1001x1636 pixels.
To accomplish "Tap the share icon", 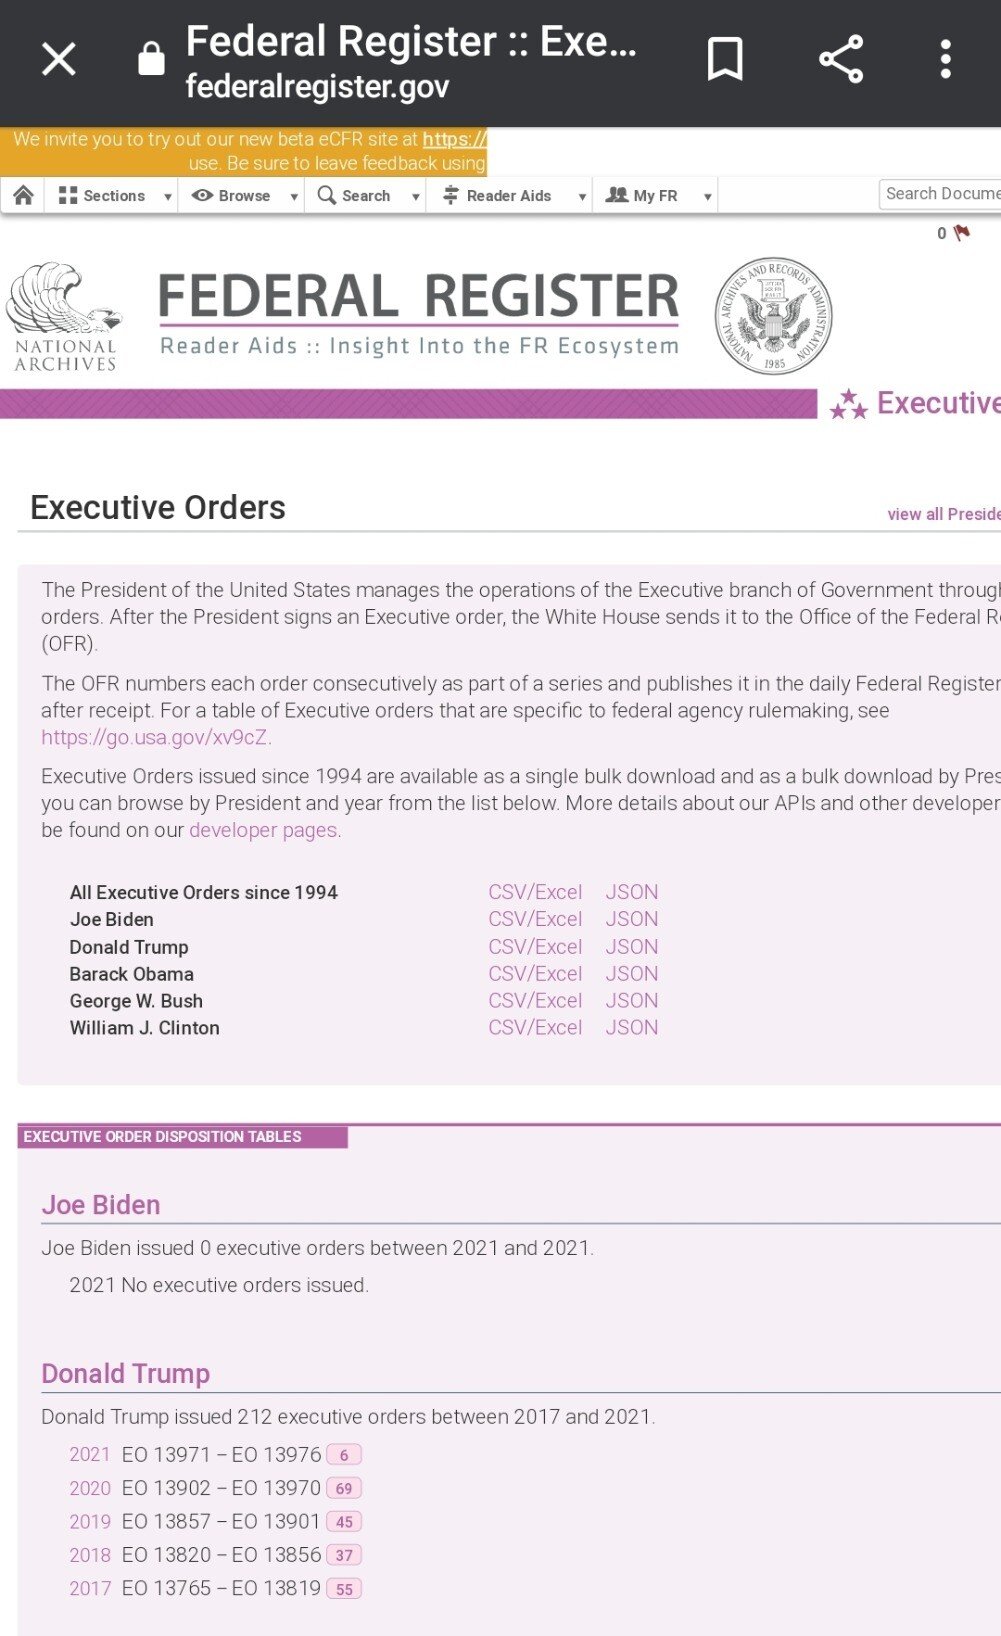I will pos(841,59).
